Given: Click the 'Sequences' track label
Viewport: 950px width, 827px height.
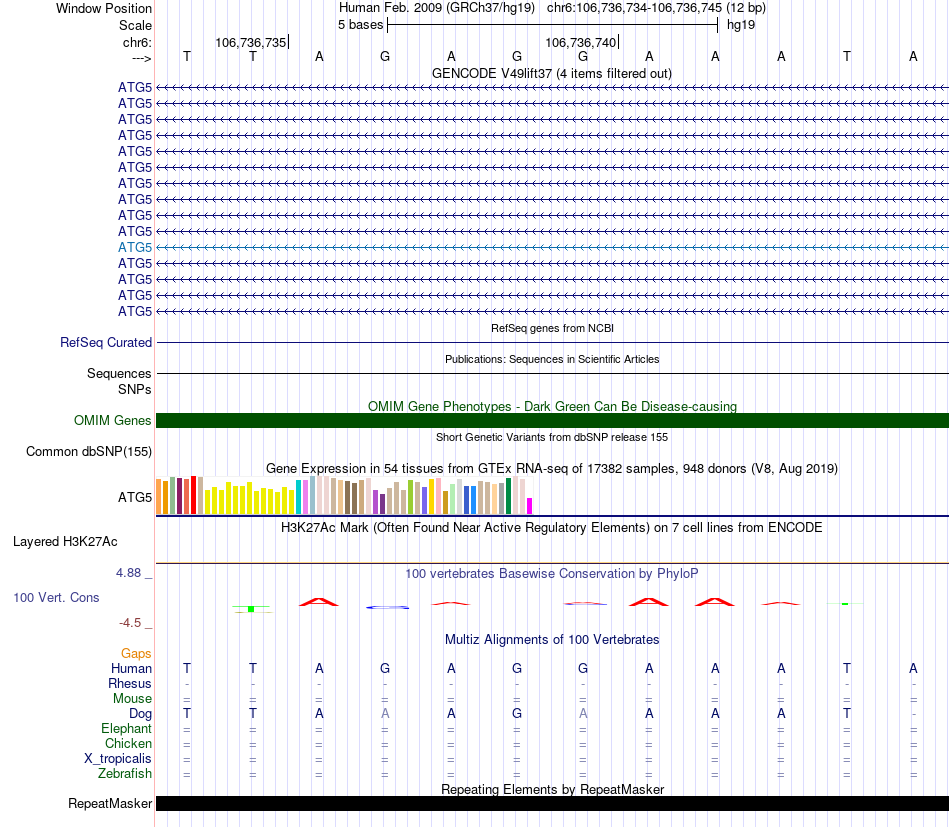Looking at the screenshot, I should (x=119, y=373).
